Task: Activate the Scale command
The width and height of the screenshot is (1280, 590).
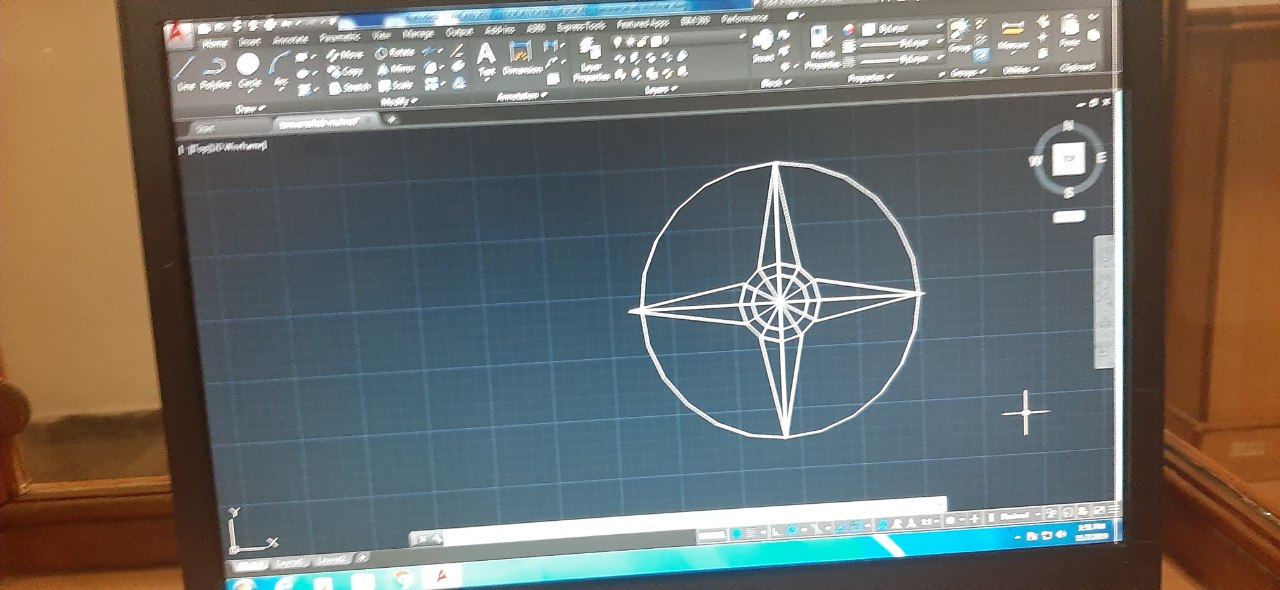Action: 395,86
